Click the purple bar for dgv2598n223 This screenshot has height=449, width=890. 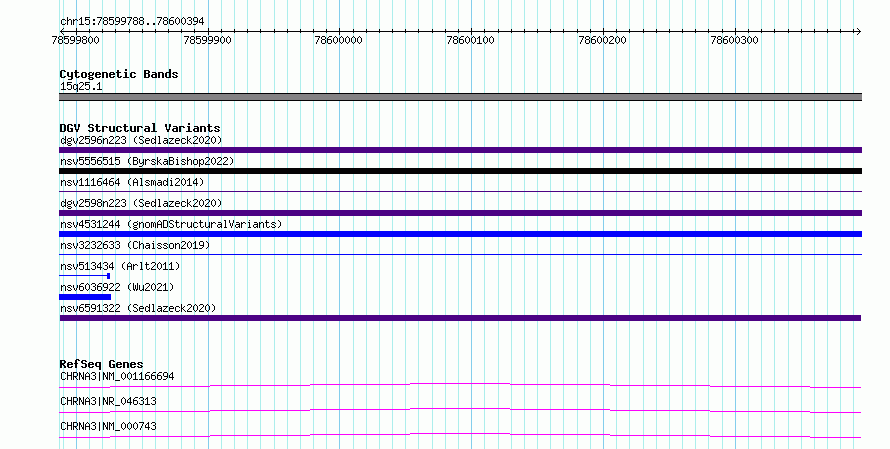click(x=460, y=213)
